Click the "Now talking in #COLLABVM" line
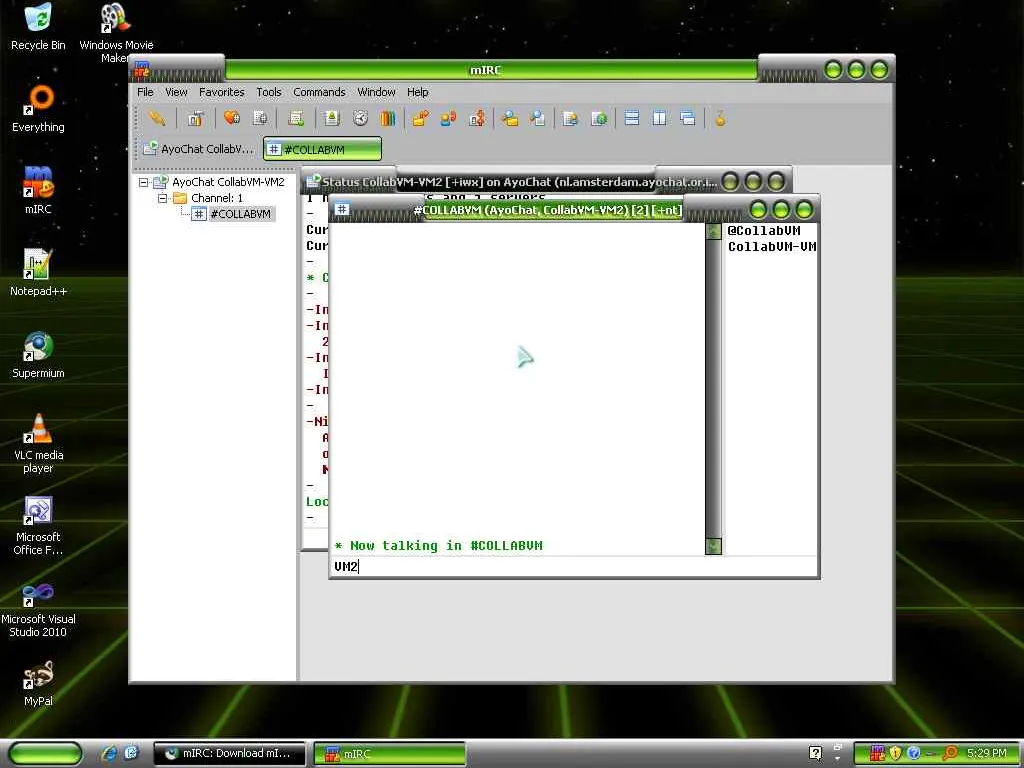1024x768 pixels. [x=438, y=545]
